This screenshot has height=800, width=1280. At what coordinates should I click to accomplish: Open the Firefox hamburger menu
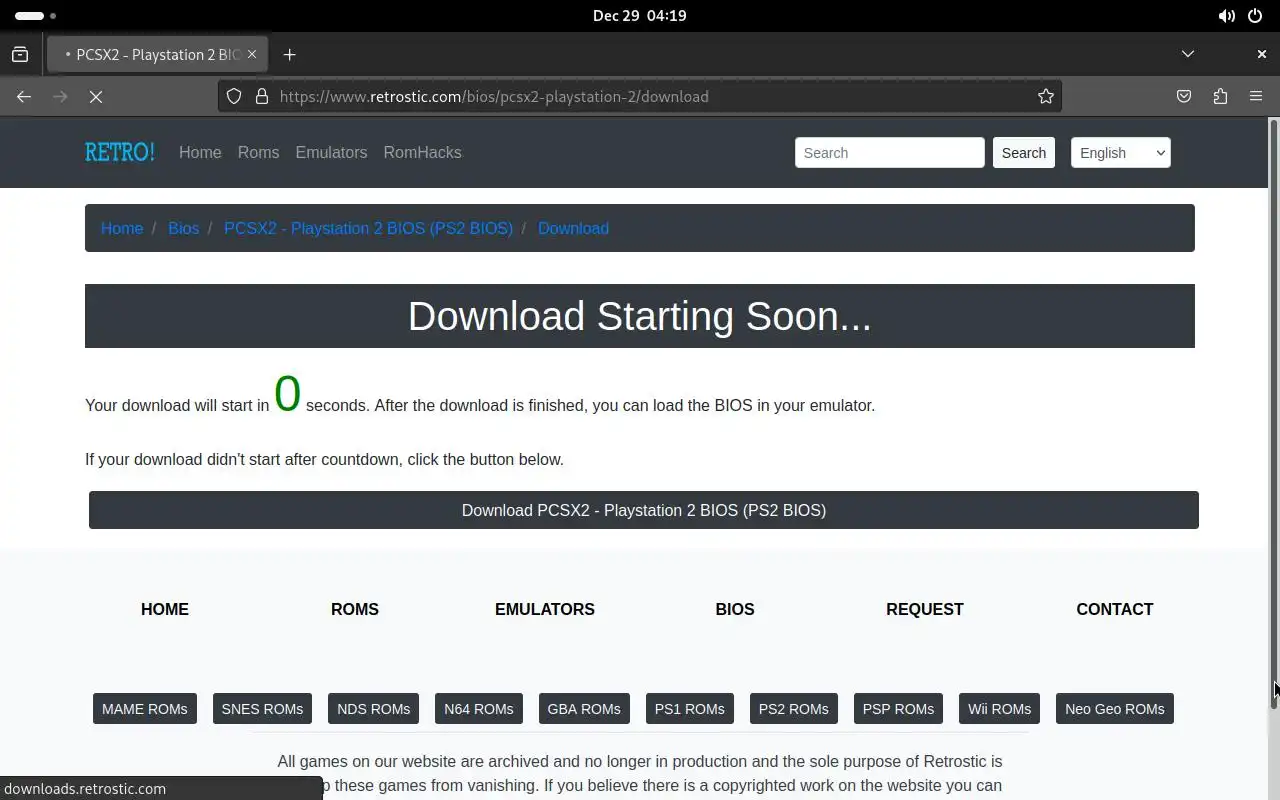[1256, 96]
